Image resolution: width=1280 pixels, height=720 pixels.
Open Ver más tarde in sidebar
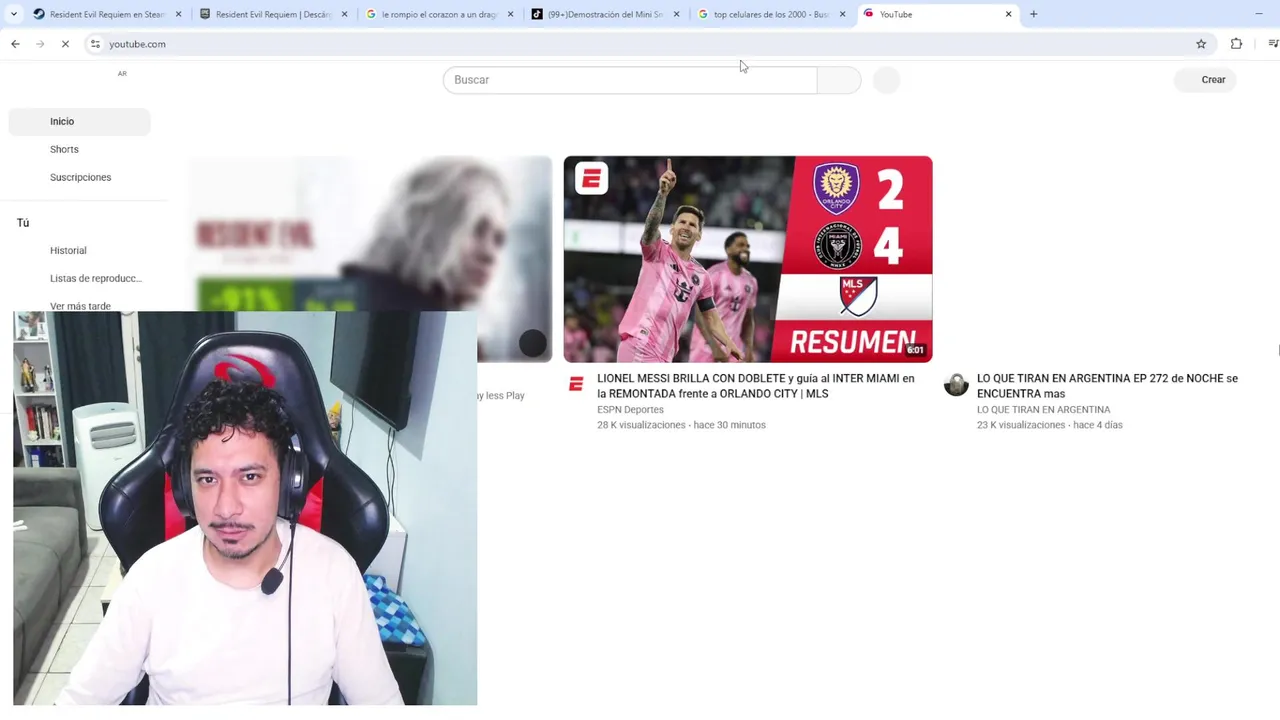coord(79,306)
